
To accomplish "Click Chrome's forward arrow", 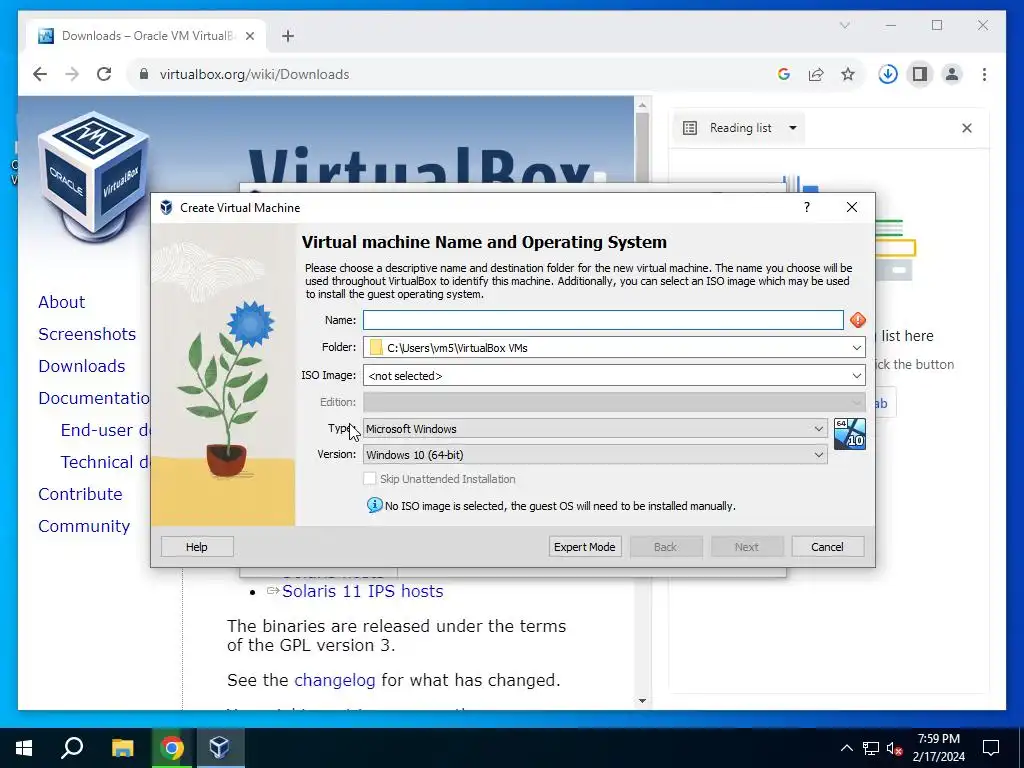I will point(72,74).
